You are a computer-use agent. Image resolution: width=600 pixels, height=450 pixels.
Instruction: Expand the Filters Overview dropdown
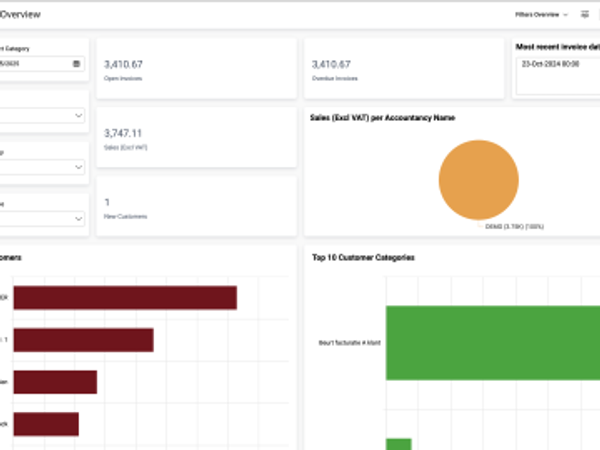(541, 15)
